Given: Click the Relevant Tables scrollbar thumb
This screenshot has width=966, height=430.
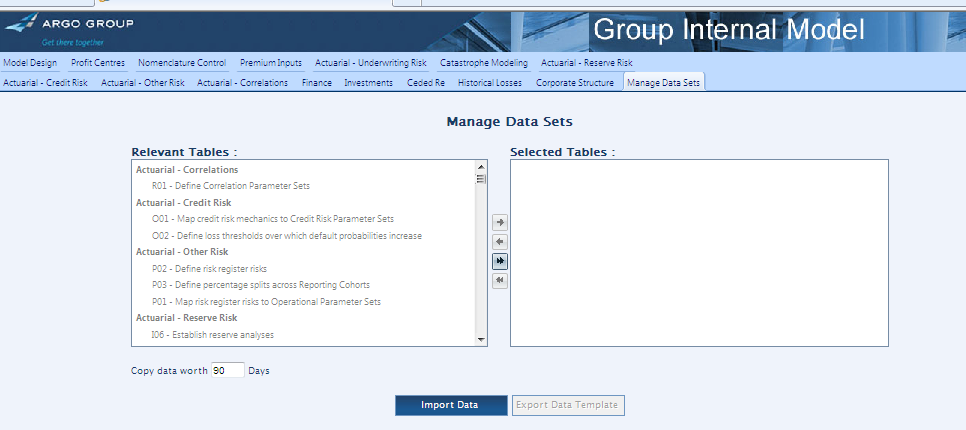Looking at the screenshot, I should coord(481,179).
